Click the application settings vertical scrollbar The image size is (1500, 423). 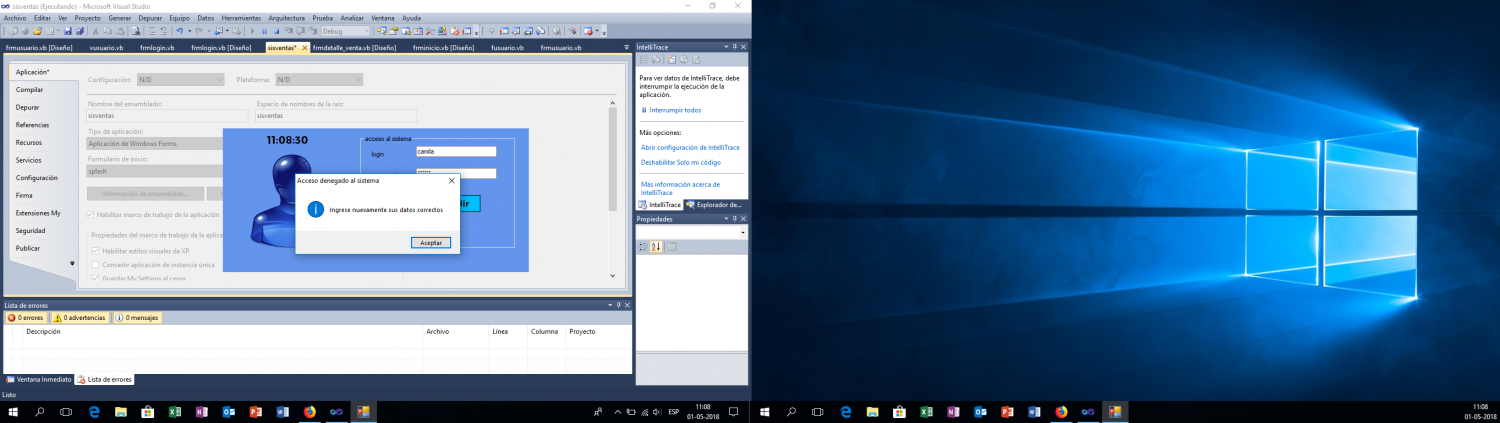[612, 189]
